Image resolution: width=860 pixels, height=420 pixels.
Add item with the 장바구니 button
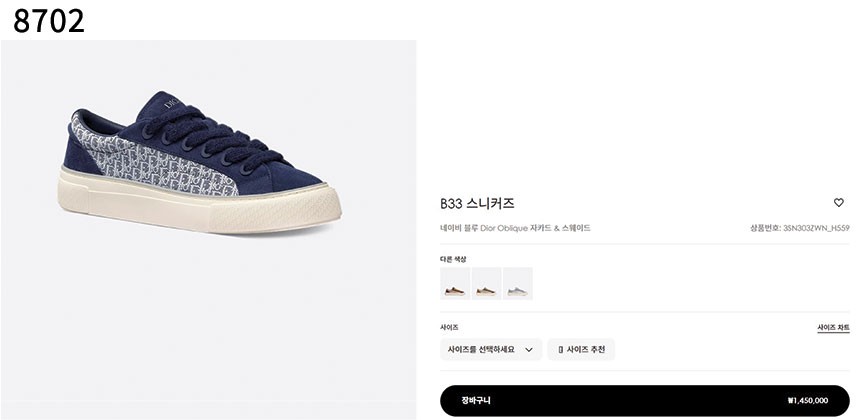click(644, 401)
